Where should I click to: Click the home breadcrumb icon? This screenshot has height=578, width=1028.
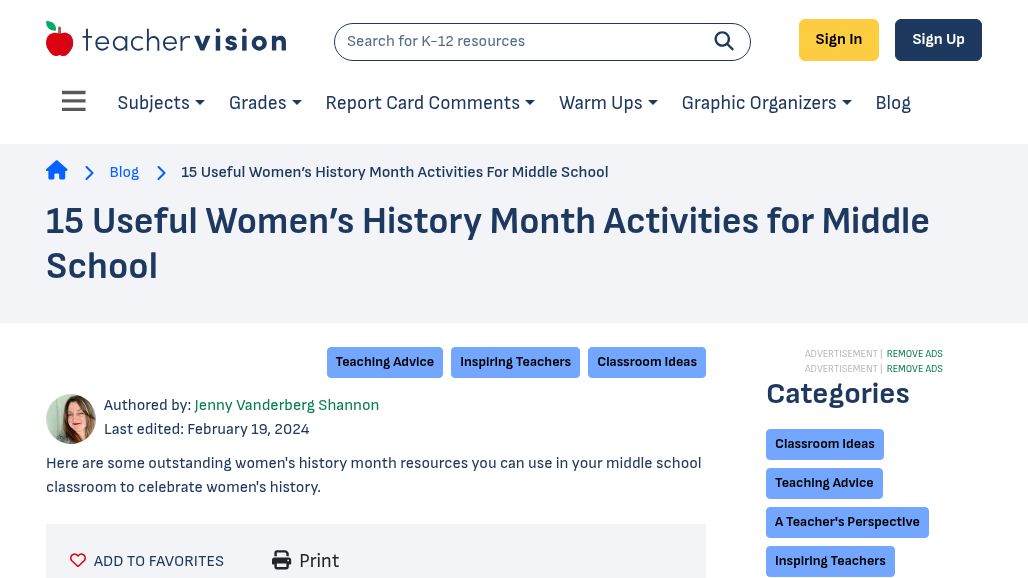pyautogui.click(x=57, y=170)
